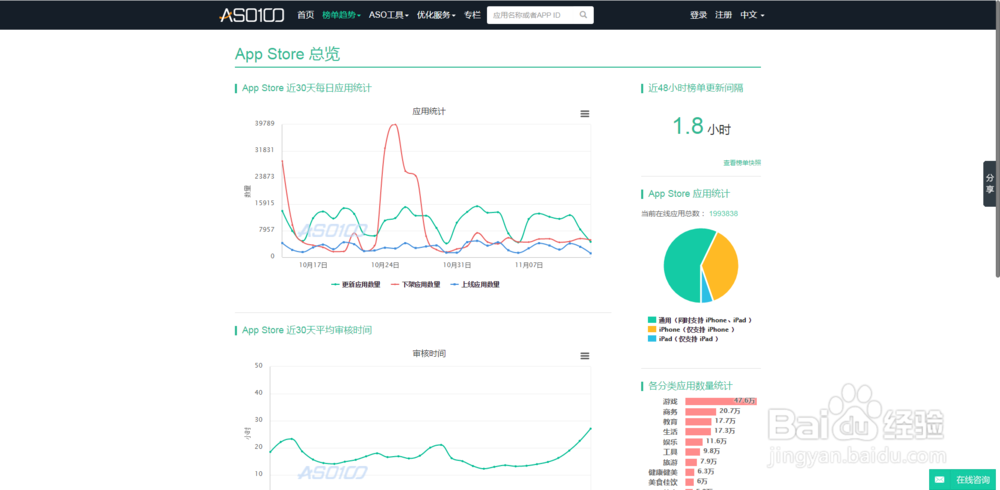The height and width of the screenshot is (490, 1000).
Task: Expand the ASO工具 dropdown menu
Action: click(x=388, y=15)
